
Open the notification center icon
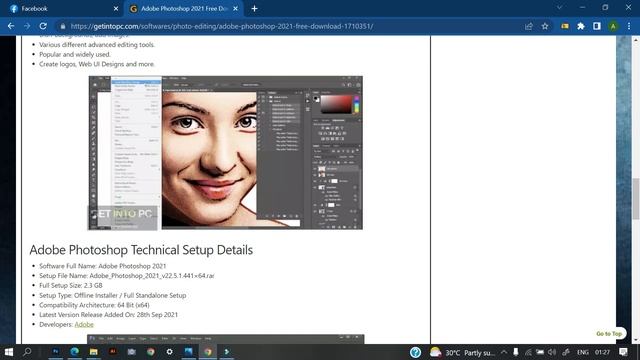[x=623, y=352]
